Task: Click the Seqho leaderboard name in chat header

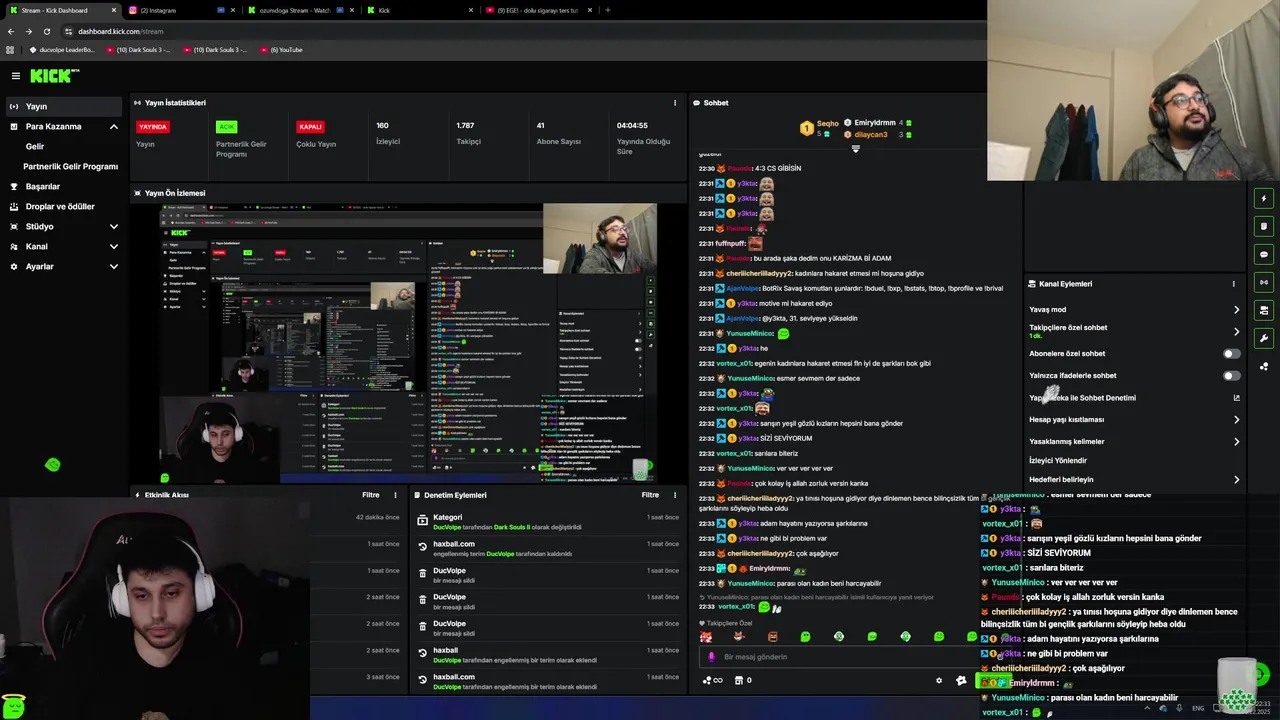Action: pyautogui.click(x=827, y=124)
